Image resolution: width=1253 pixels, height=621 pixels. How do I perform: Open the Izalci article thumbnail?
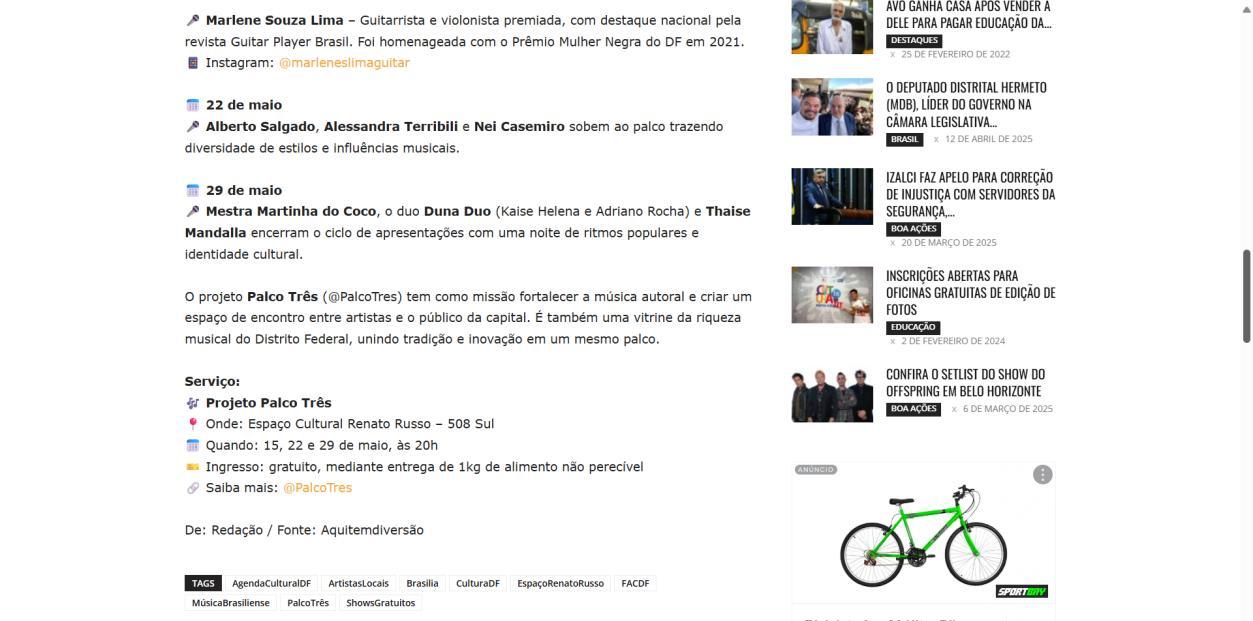tap(832, 196)
